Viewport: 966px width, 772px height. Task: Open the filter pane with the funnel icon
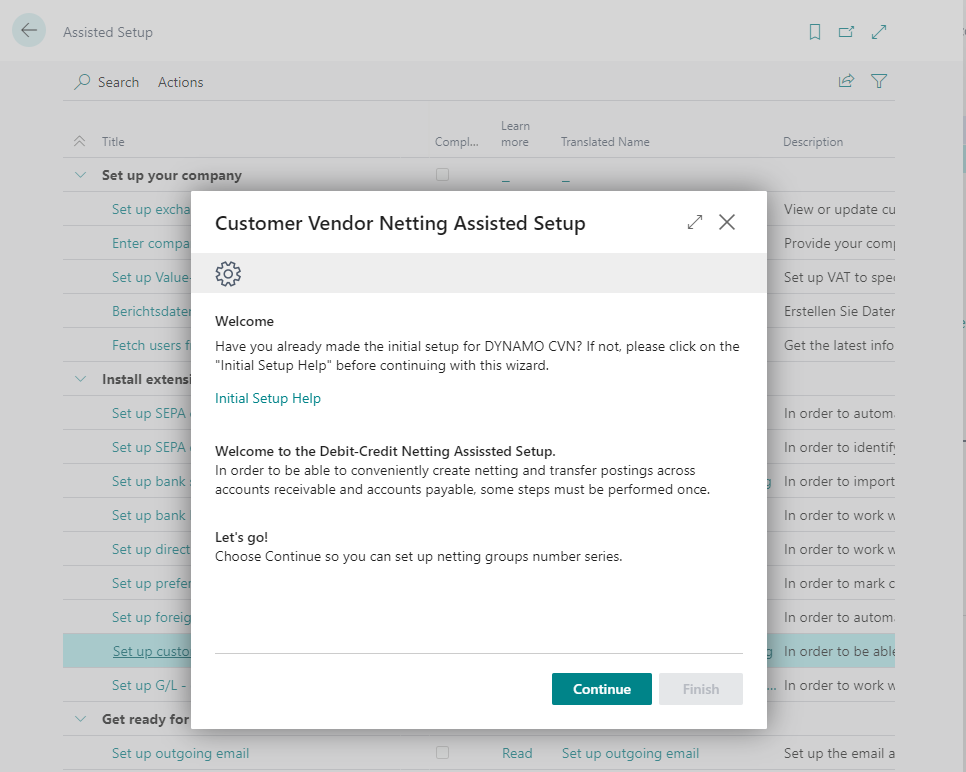click(879, 81)
